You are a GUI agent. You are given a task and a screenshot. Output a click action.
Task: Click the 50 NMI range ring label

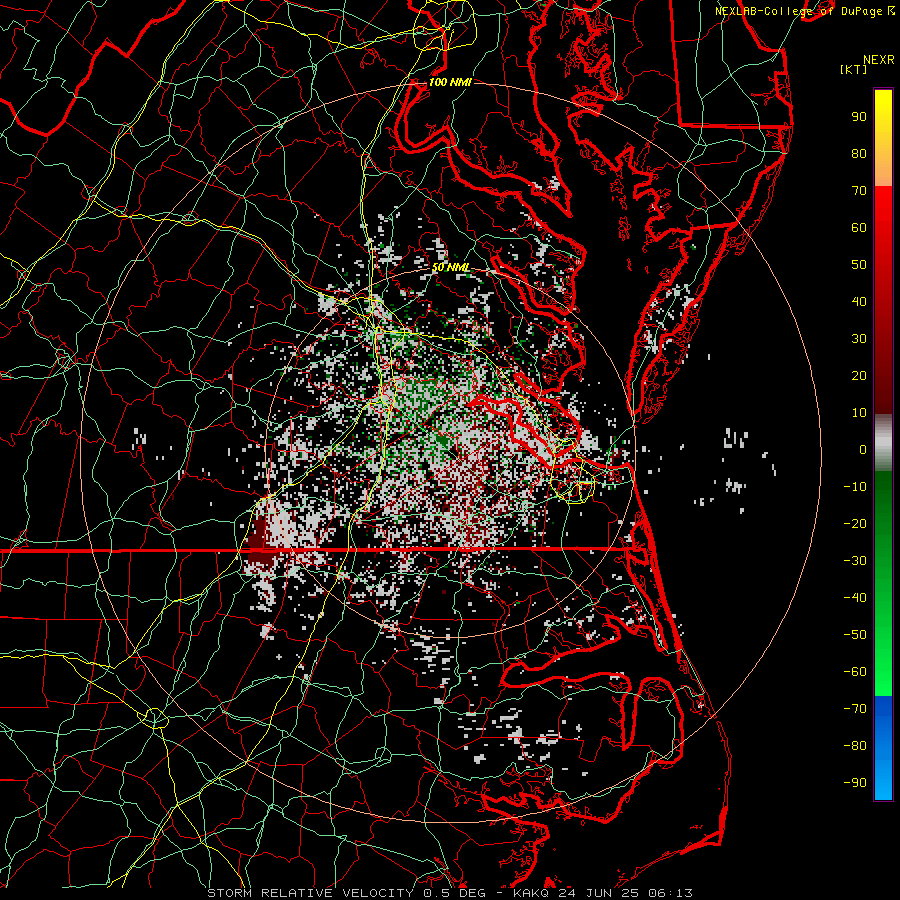(x=450, y=267)
